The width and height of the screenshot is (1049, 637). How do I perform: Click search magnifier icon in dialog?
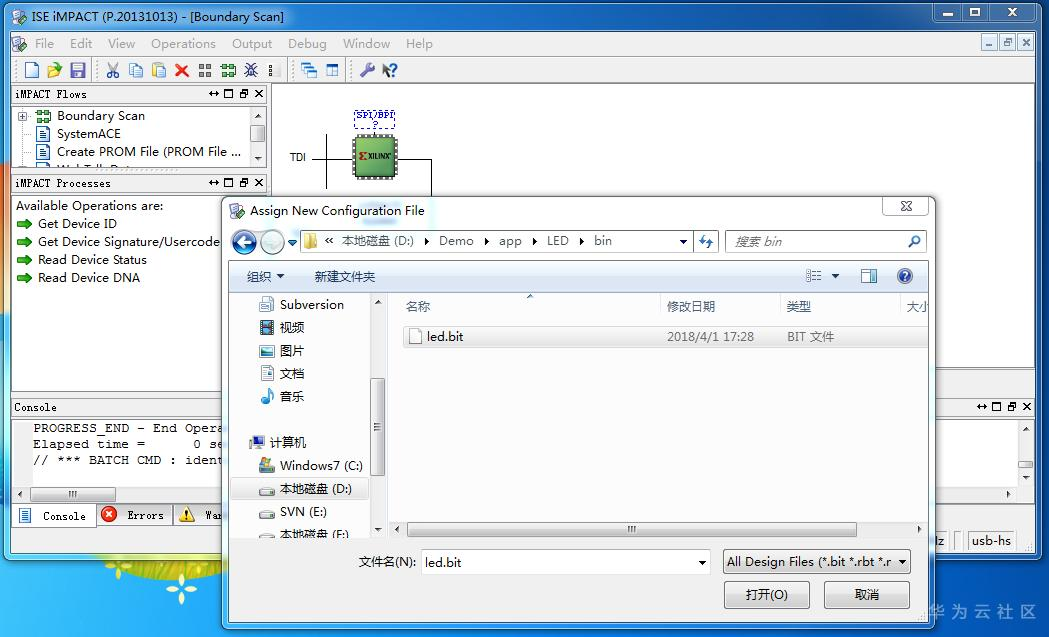[914, 242]
